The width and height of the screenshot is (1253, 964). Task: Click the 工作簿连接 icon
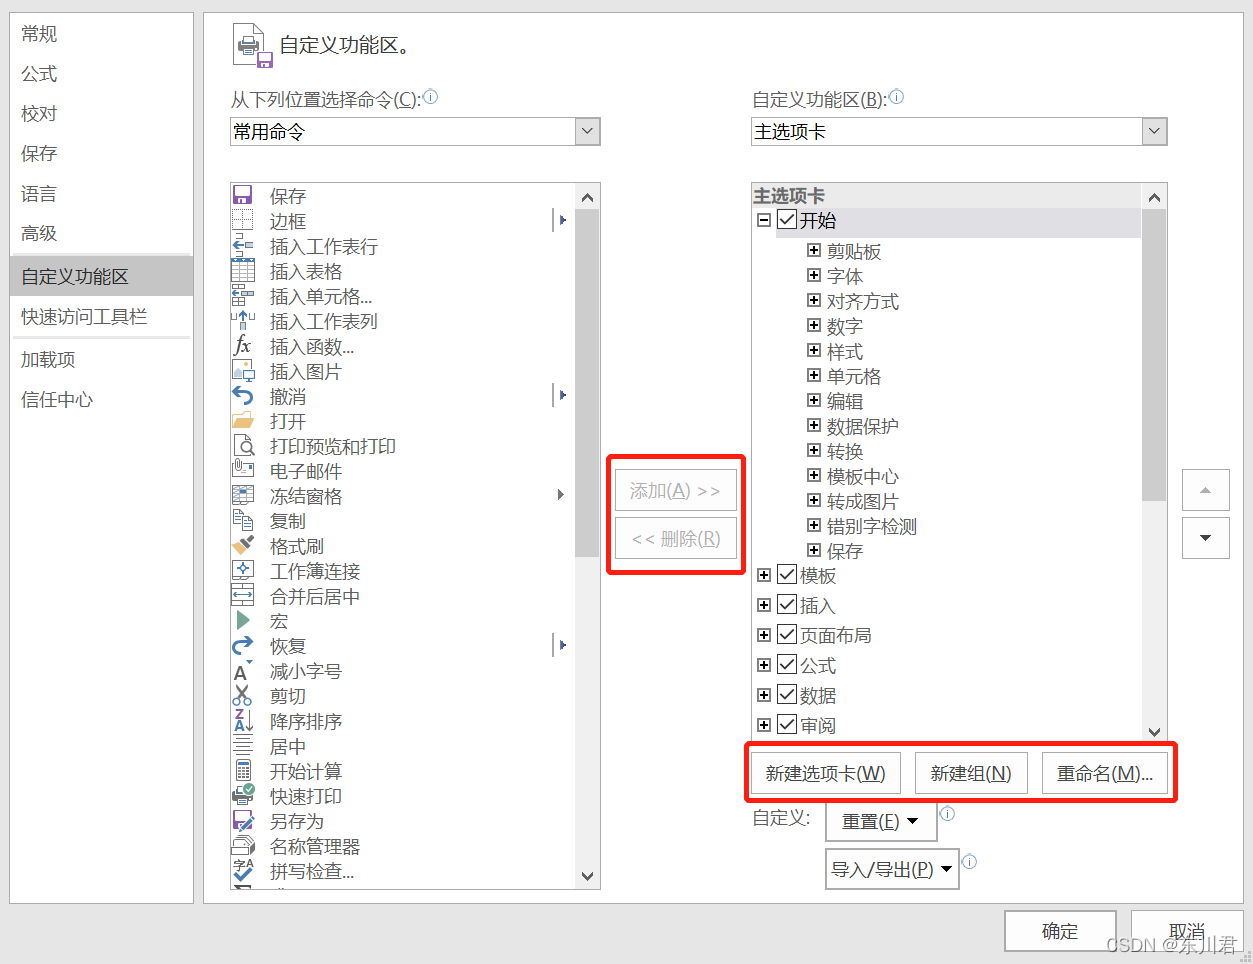click(243, 570)
